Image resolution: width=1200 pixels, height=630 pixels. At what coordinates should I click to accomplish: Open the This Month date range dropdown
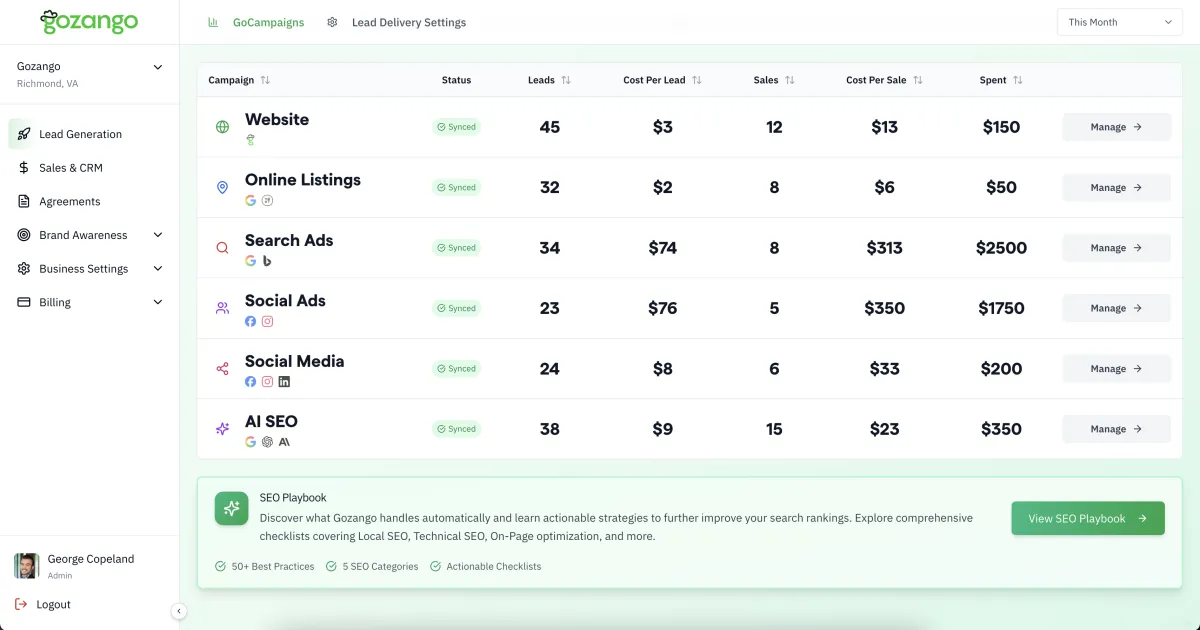click(1119, 22)
